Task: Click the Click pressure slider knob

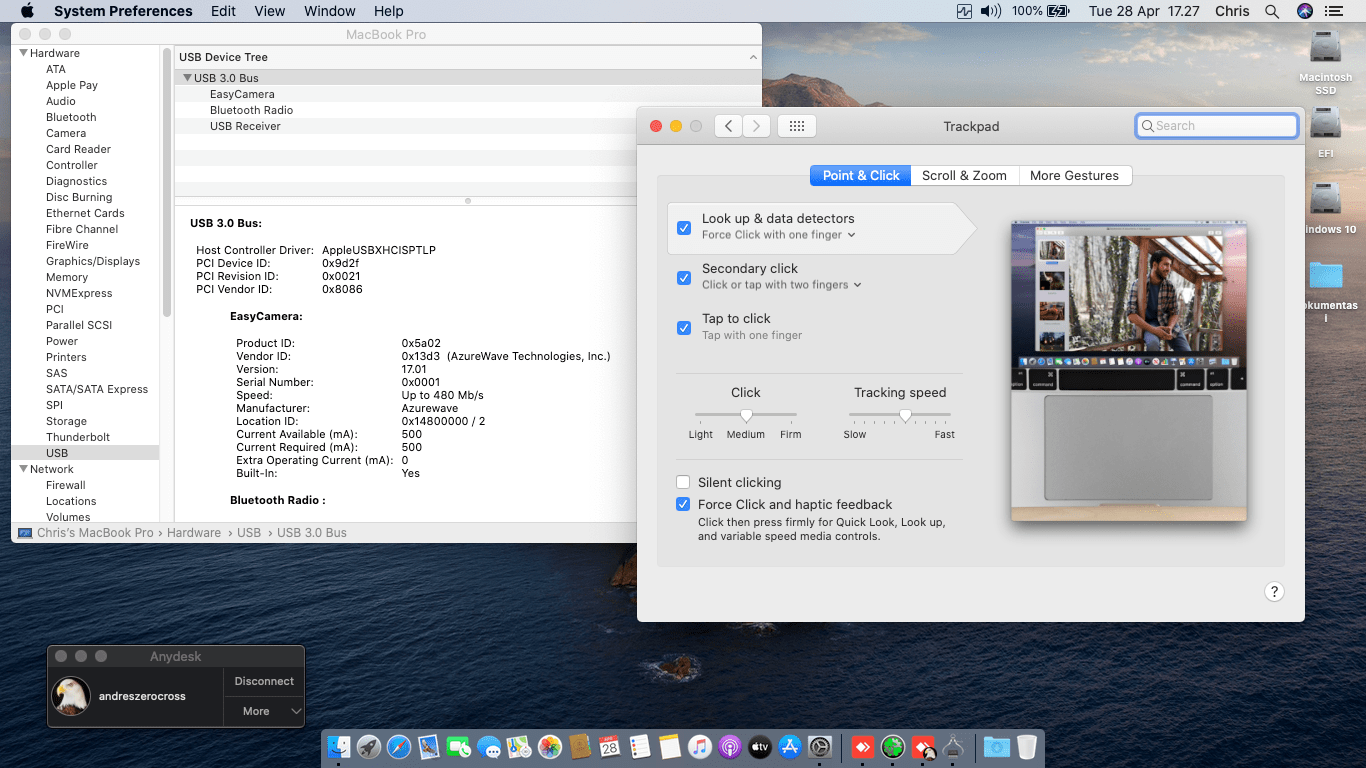Action: (746, 415)
